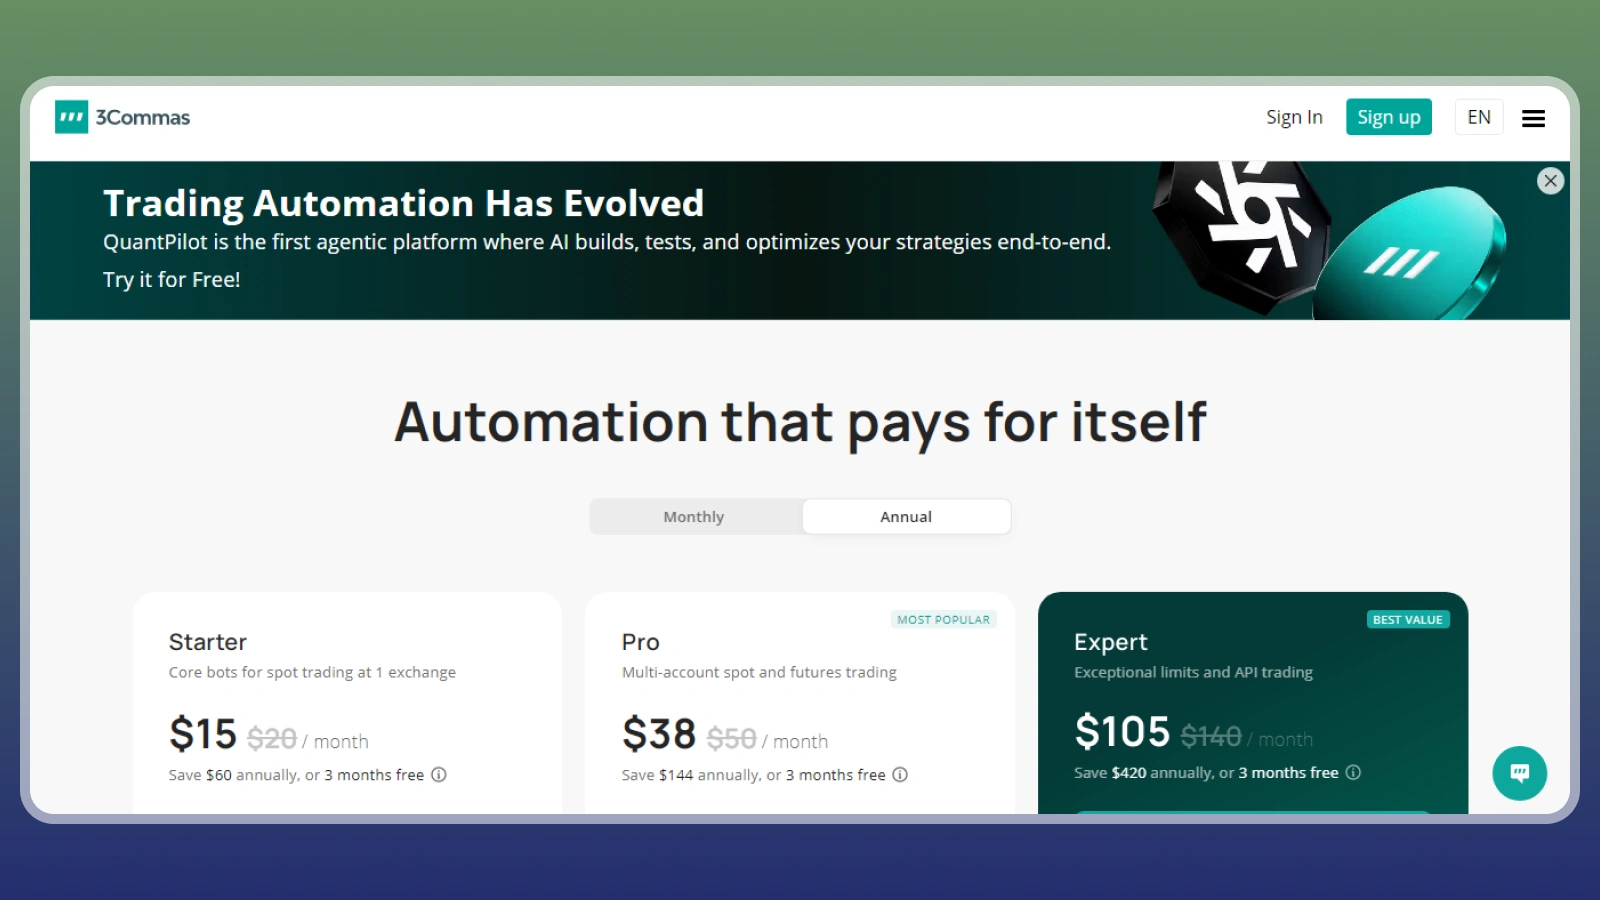Viewport: 1600px width, 900px height.
Task: Click the Starter plan title
Action: [x=208, y=642]
